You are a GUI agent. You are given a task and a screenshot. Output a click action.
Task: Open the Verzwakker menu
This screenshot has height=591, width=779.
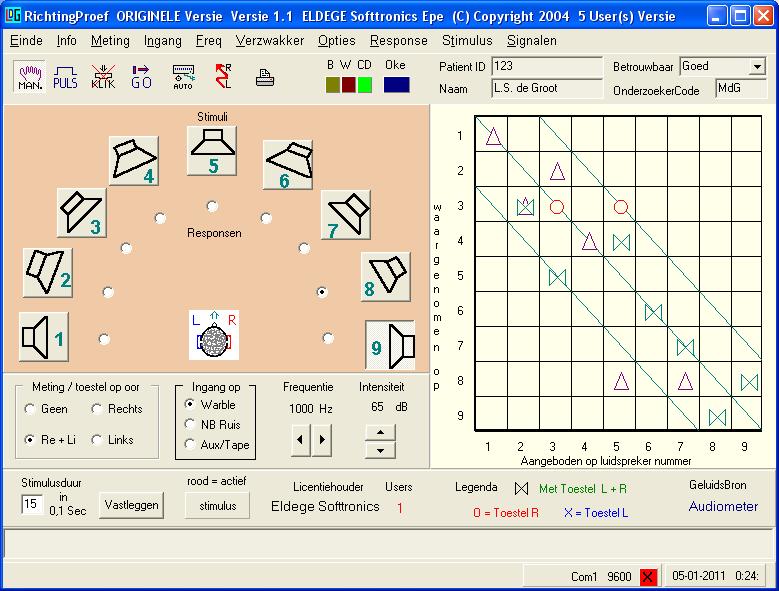coord(270,41)
